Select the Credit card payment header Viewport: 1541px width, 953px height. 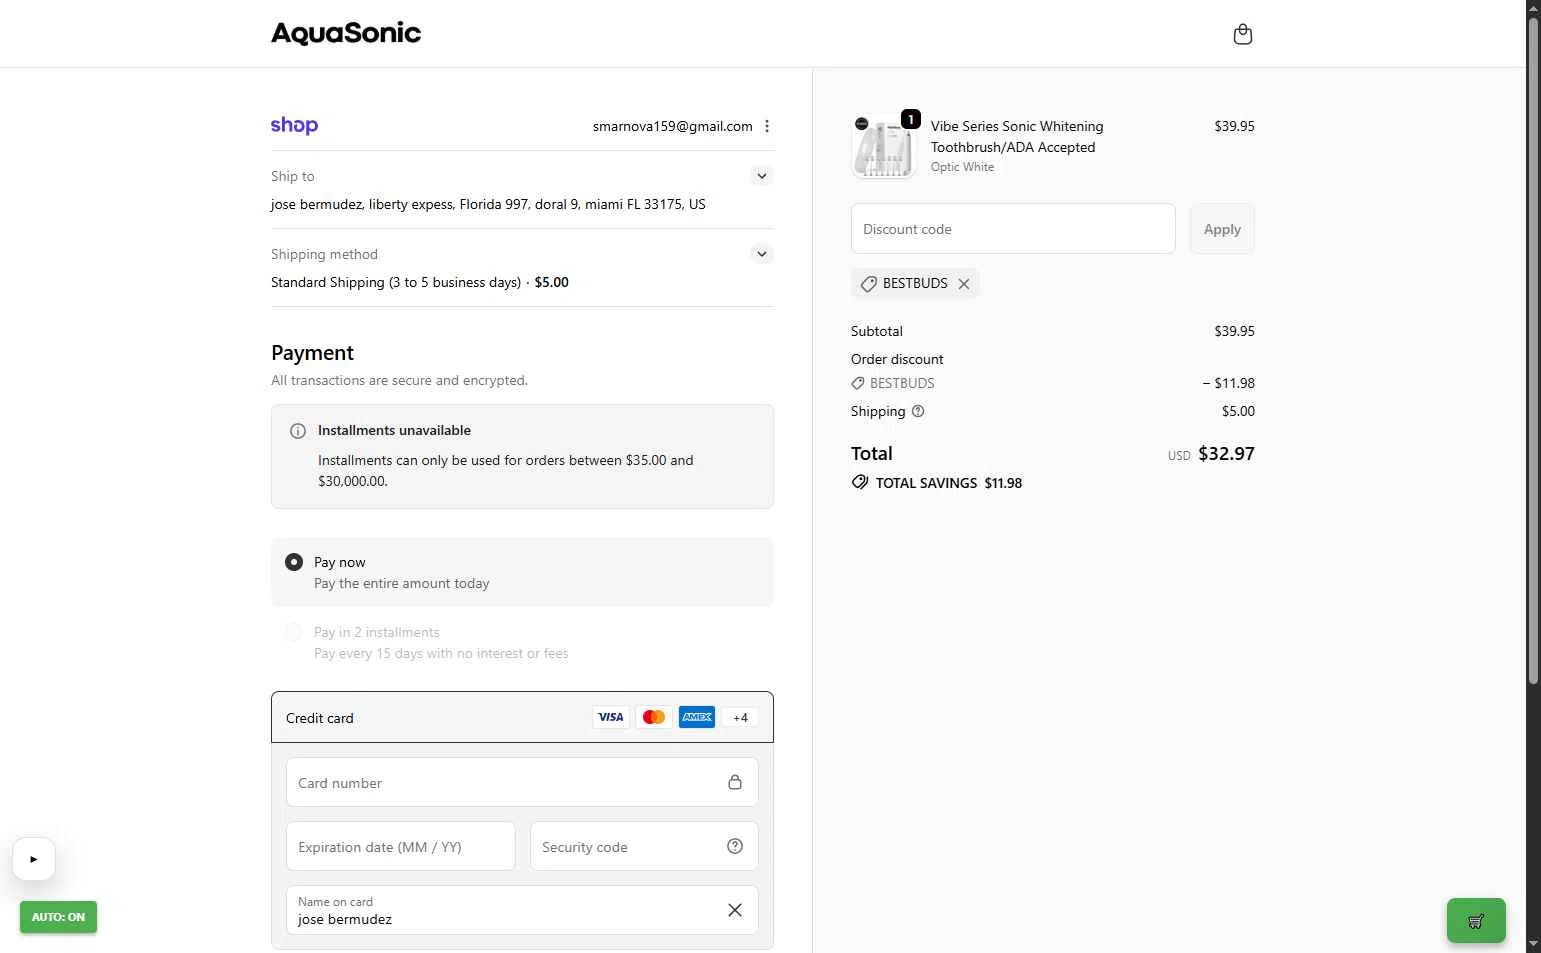[522, 717]
